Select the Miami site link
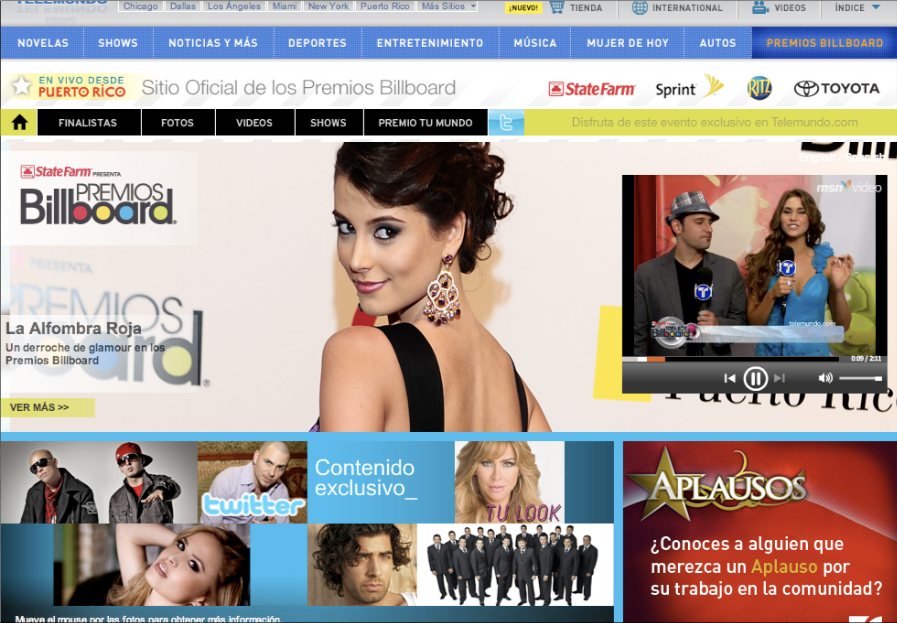 click(284, 6)
